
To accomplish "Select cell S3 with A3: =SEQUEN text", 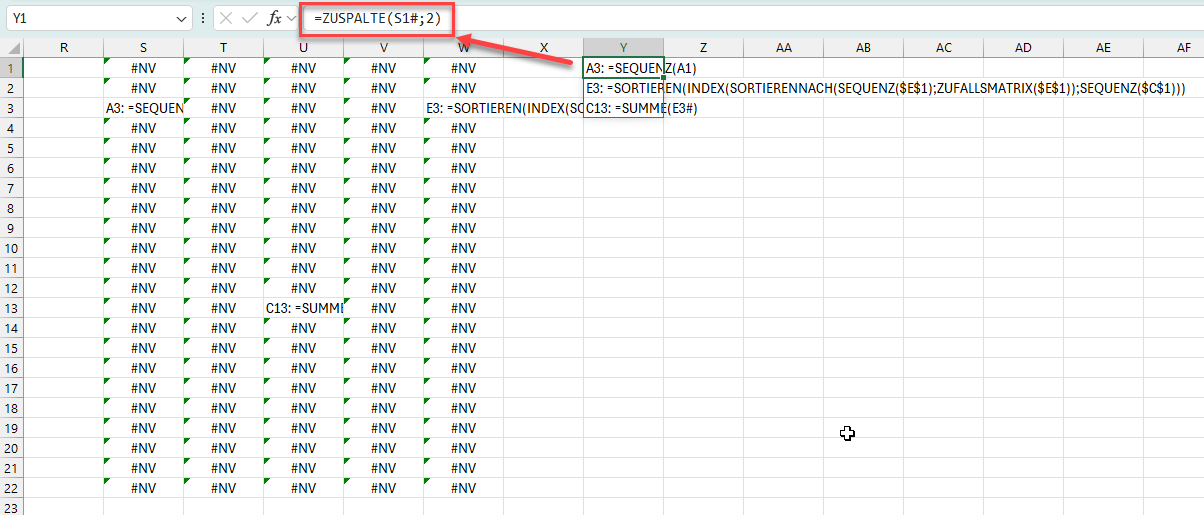I will point(143,108).
